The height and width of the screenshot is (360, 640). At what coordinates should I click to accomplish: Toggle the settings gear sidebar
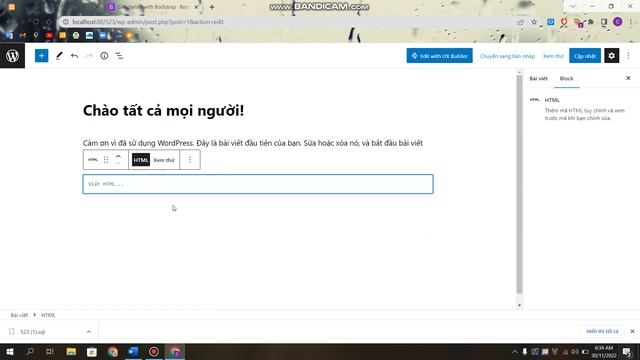coord(611,56)
